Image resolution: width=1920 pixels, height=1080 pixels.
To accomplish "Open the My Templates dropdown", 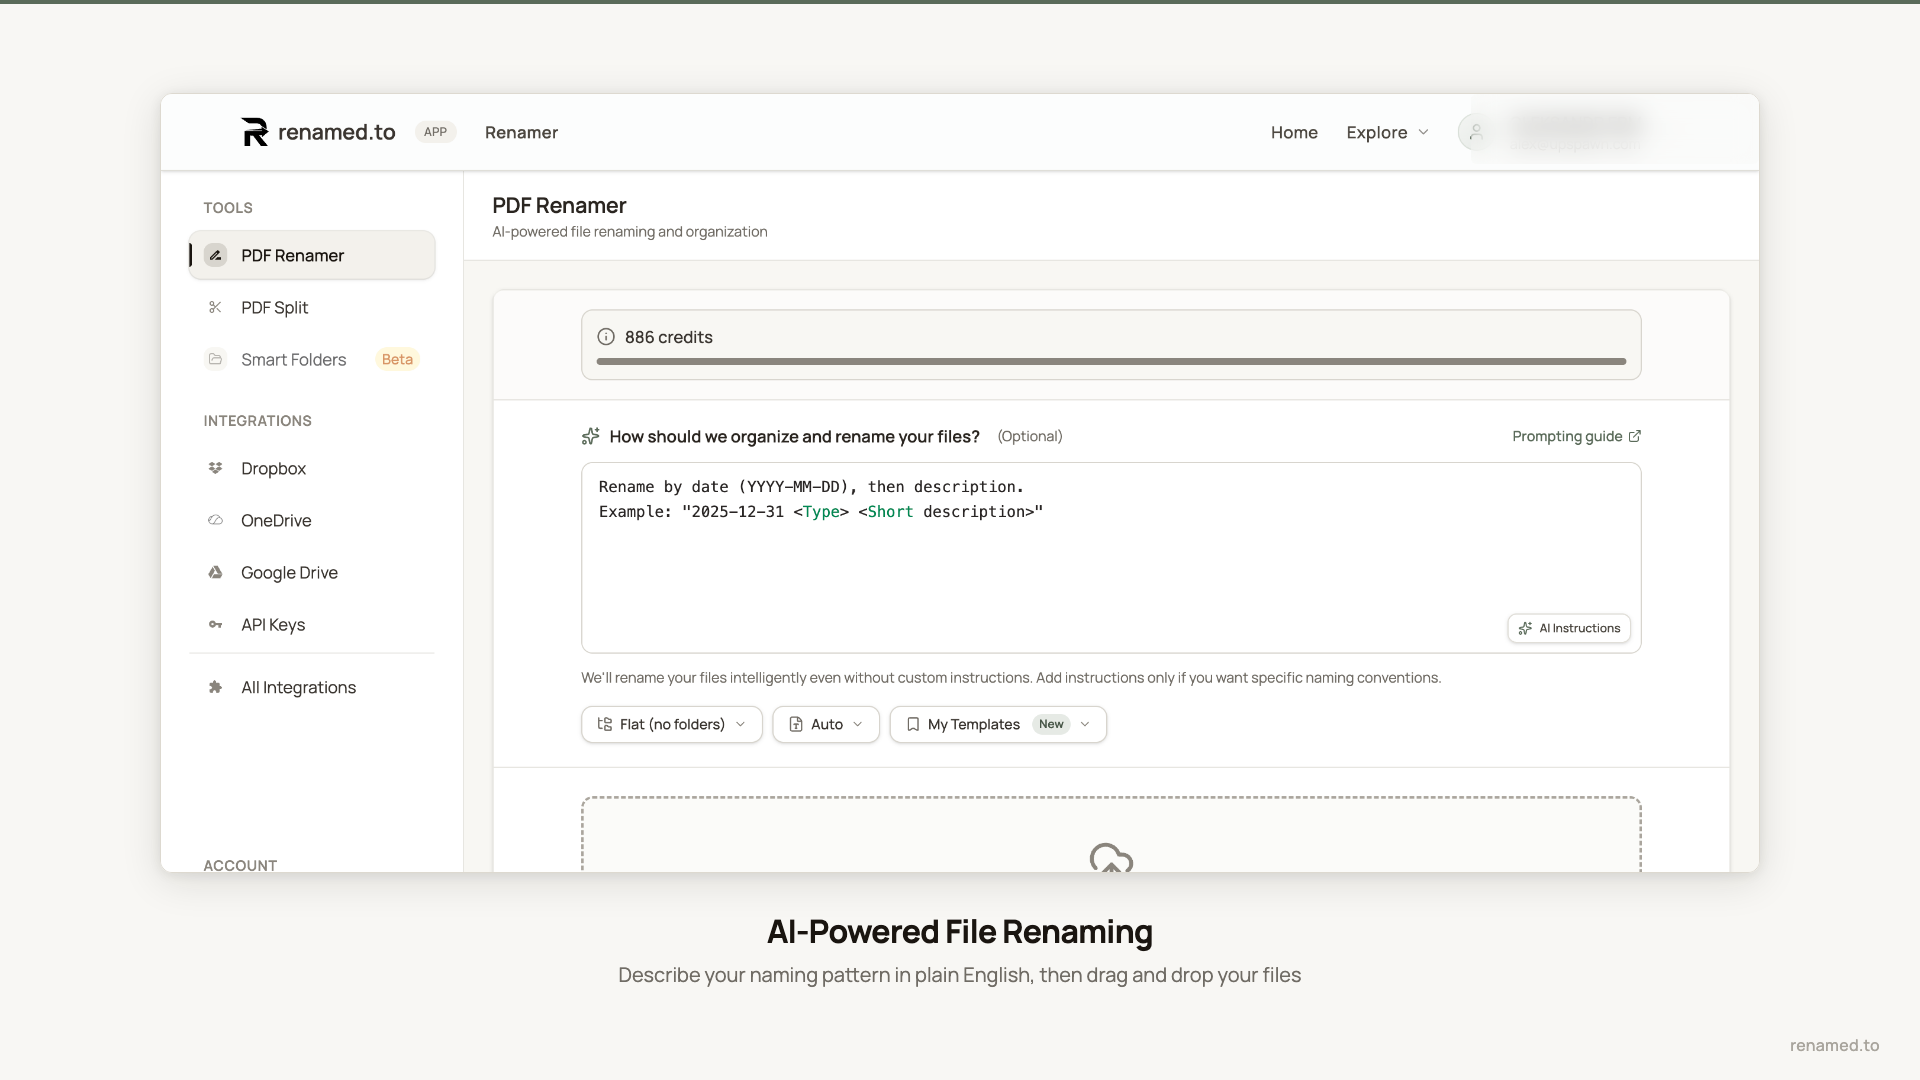I will coord(997,724).
